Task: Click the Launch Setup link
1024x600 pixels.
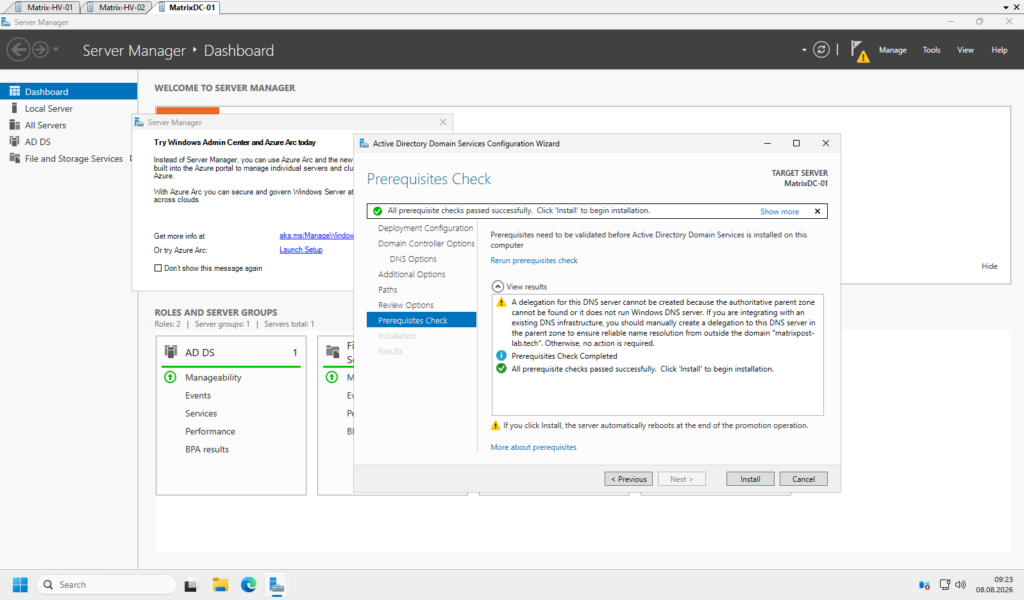Action: pyautogui.click(x=301, y=250)
